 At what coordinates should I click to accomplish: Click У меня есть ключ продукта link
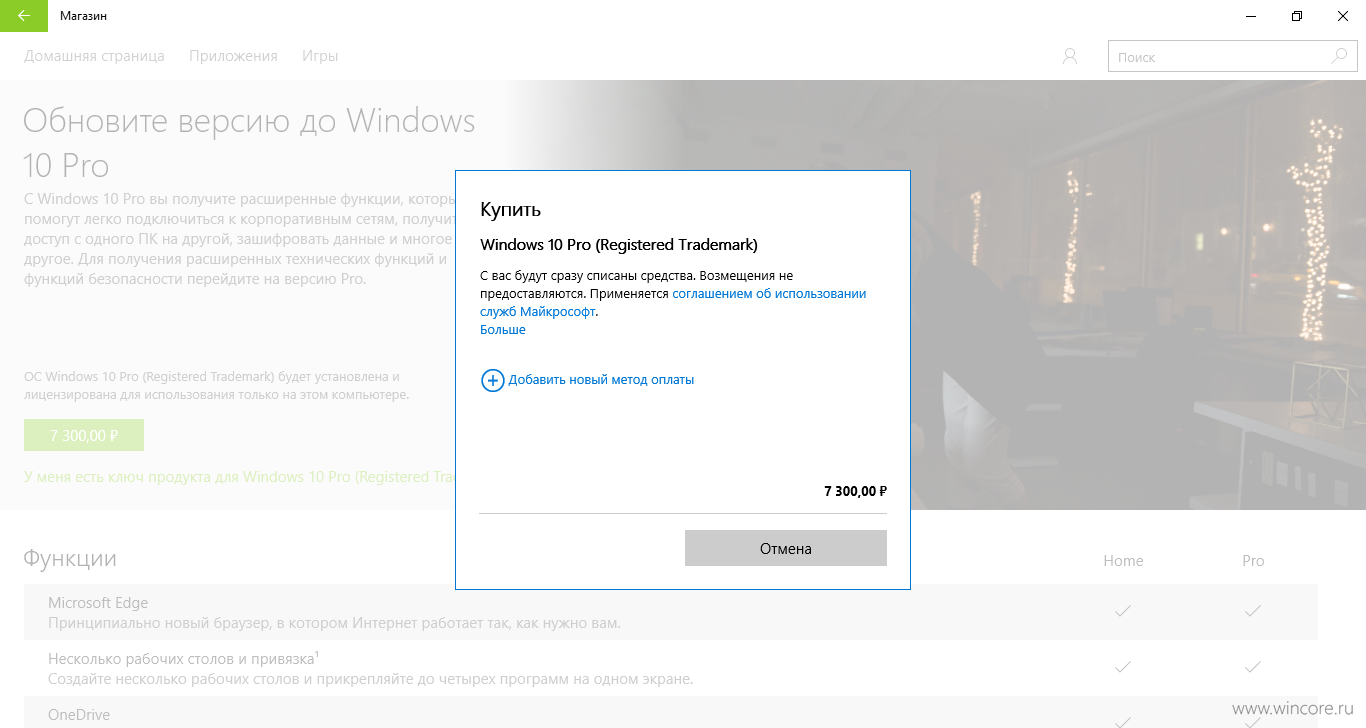(240, 477)
